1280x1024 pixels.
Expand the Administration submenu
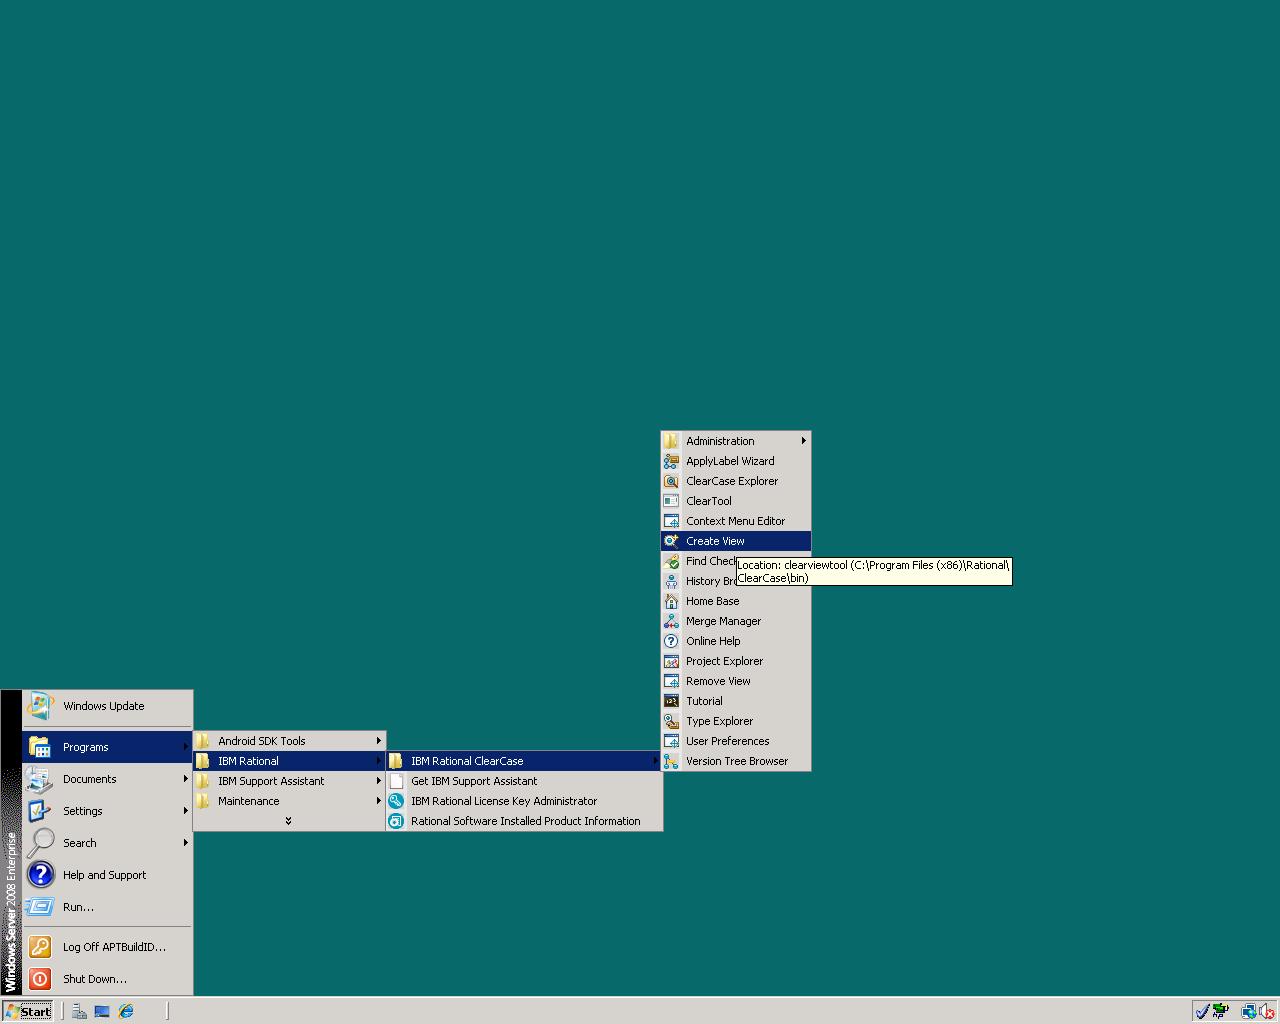coord(736,441)
